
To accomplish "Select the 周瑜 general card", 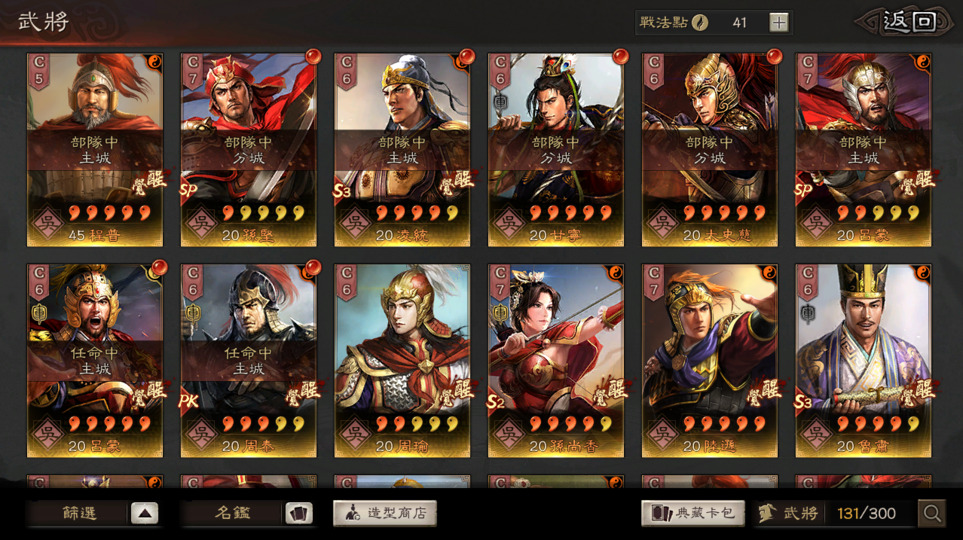I will point(402,361).
